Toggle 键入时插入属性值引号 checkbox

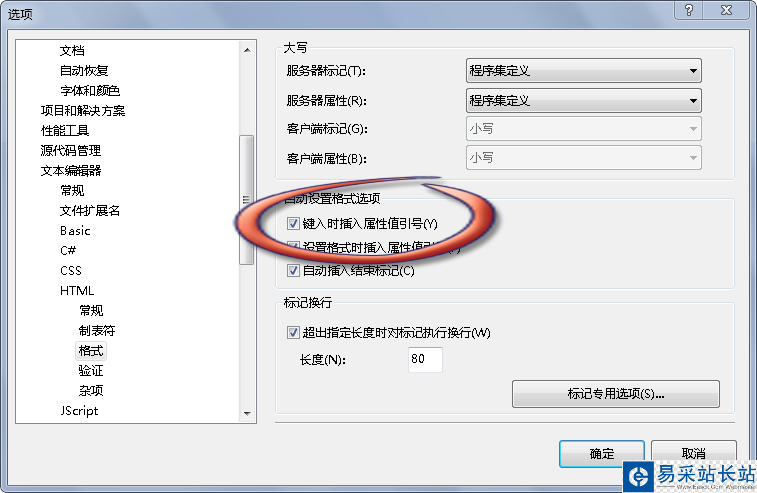(x=293, y=223)
